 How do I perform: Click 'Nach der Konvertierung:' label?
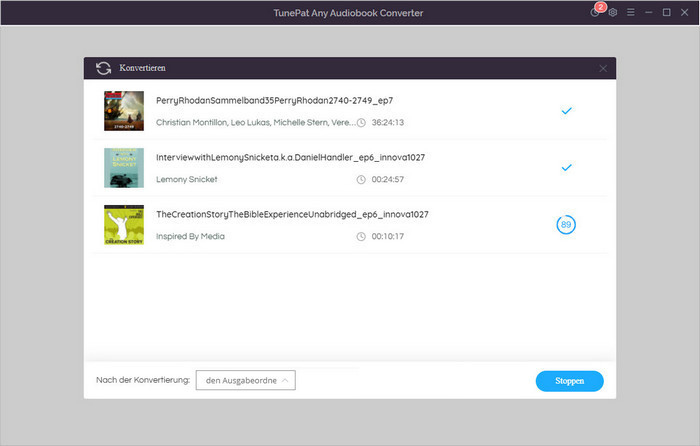[x=143, y=380]
